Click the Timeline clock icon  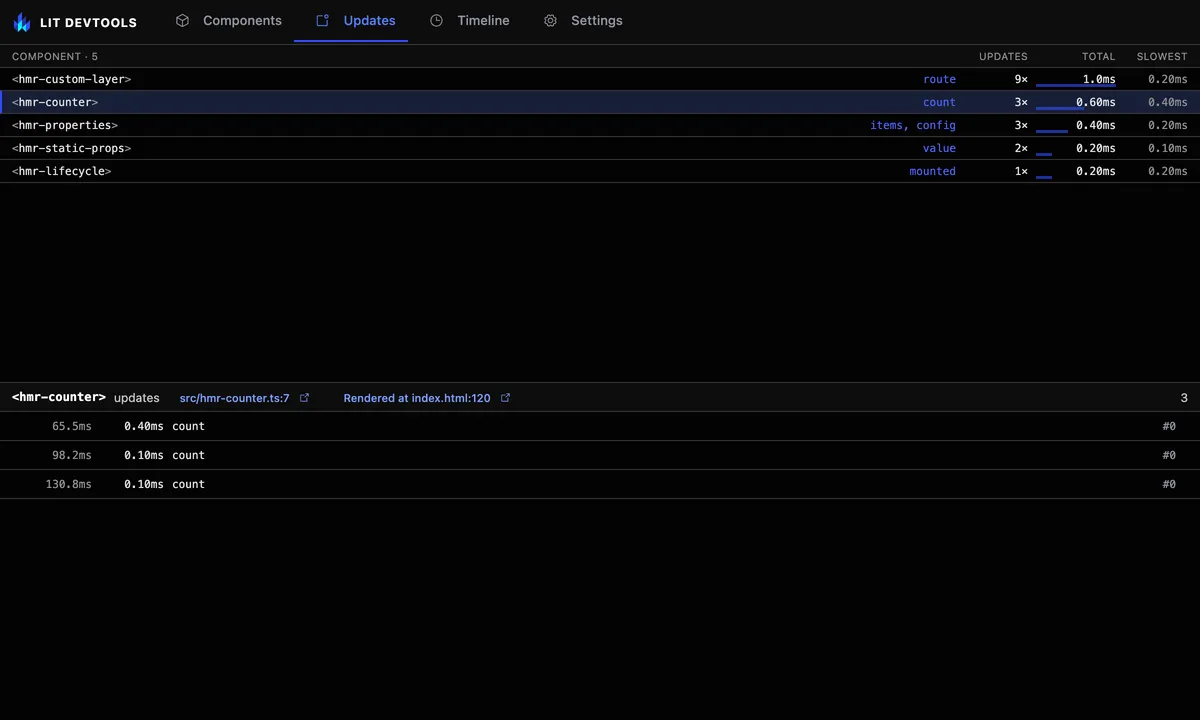point(436,20)
